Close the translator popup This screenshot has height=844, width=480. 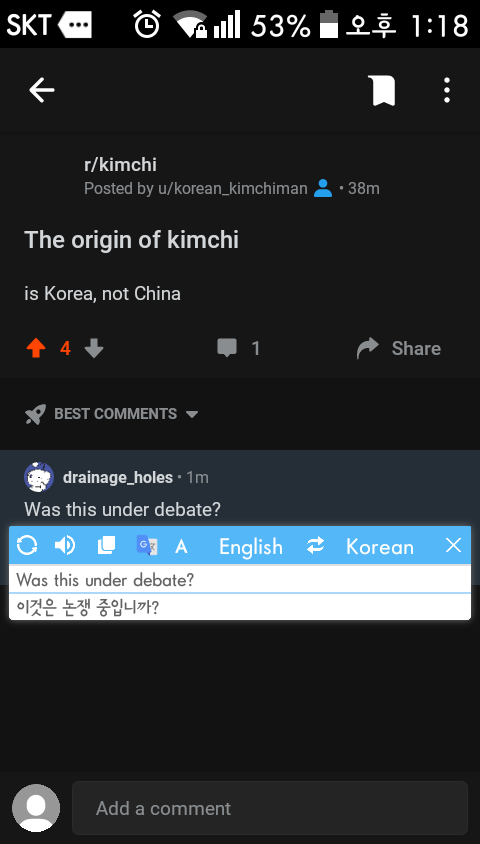pos(454,546)
